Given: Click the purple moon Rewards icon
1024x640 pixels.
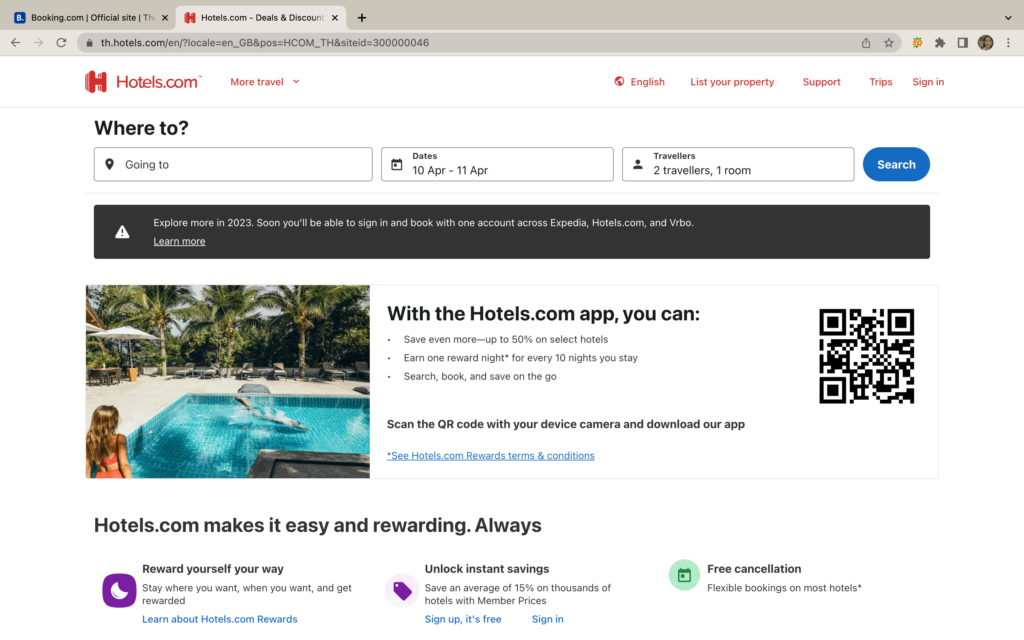Looking at the screenshot, I should point(119,590).
